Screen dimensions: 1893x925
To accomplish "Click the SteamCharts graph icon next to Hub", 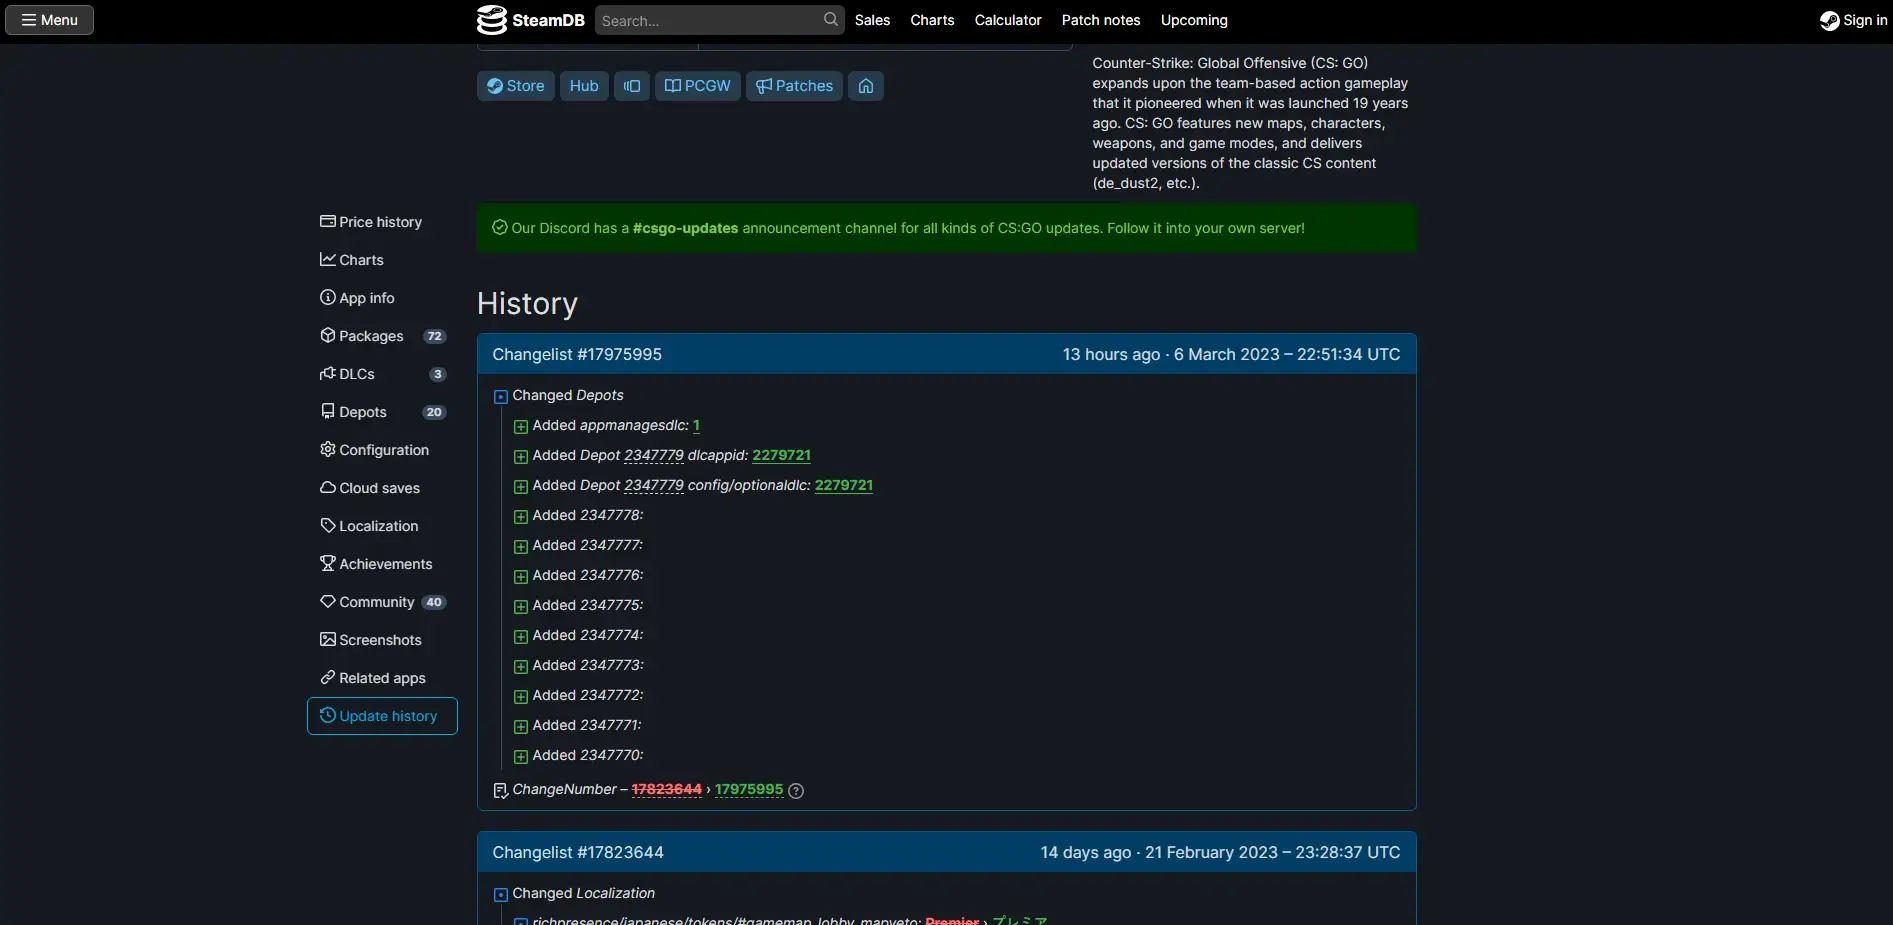I will point(631,86).
